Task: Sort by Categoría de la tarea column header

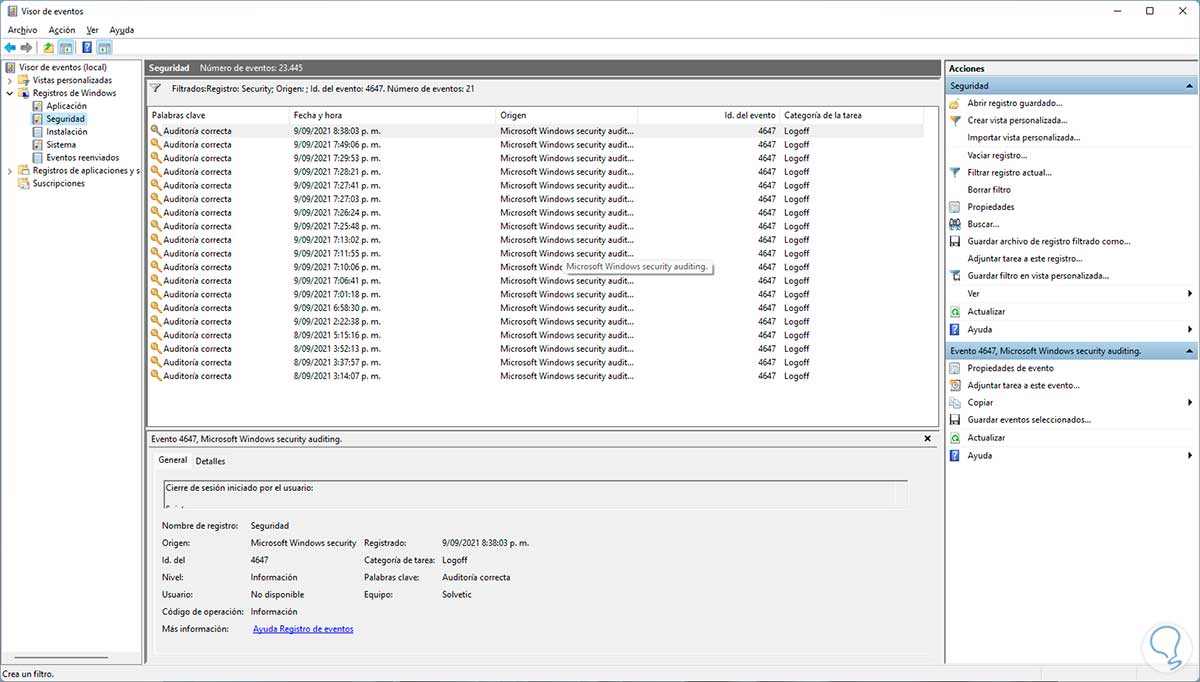Action: coord(851,115)
